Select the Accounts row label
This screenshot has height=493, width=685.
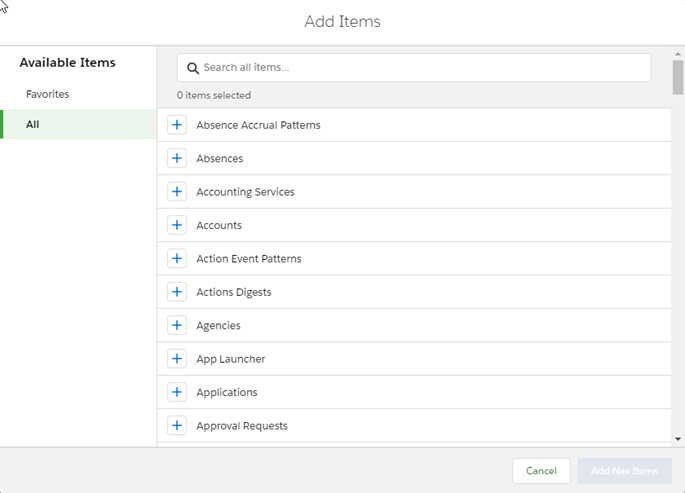(x=219, y=225)
